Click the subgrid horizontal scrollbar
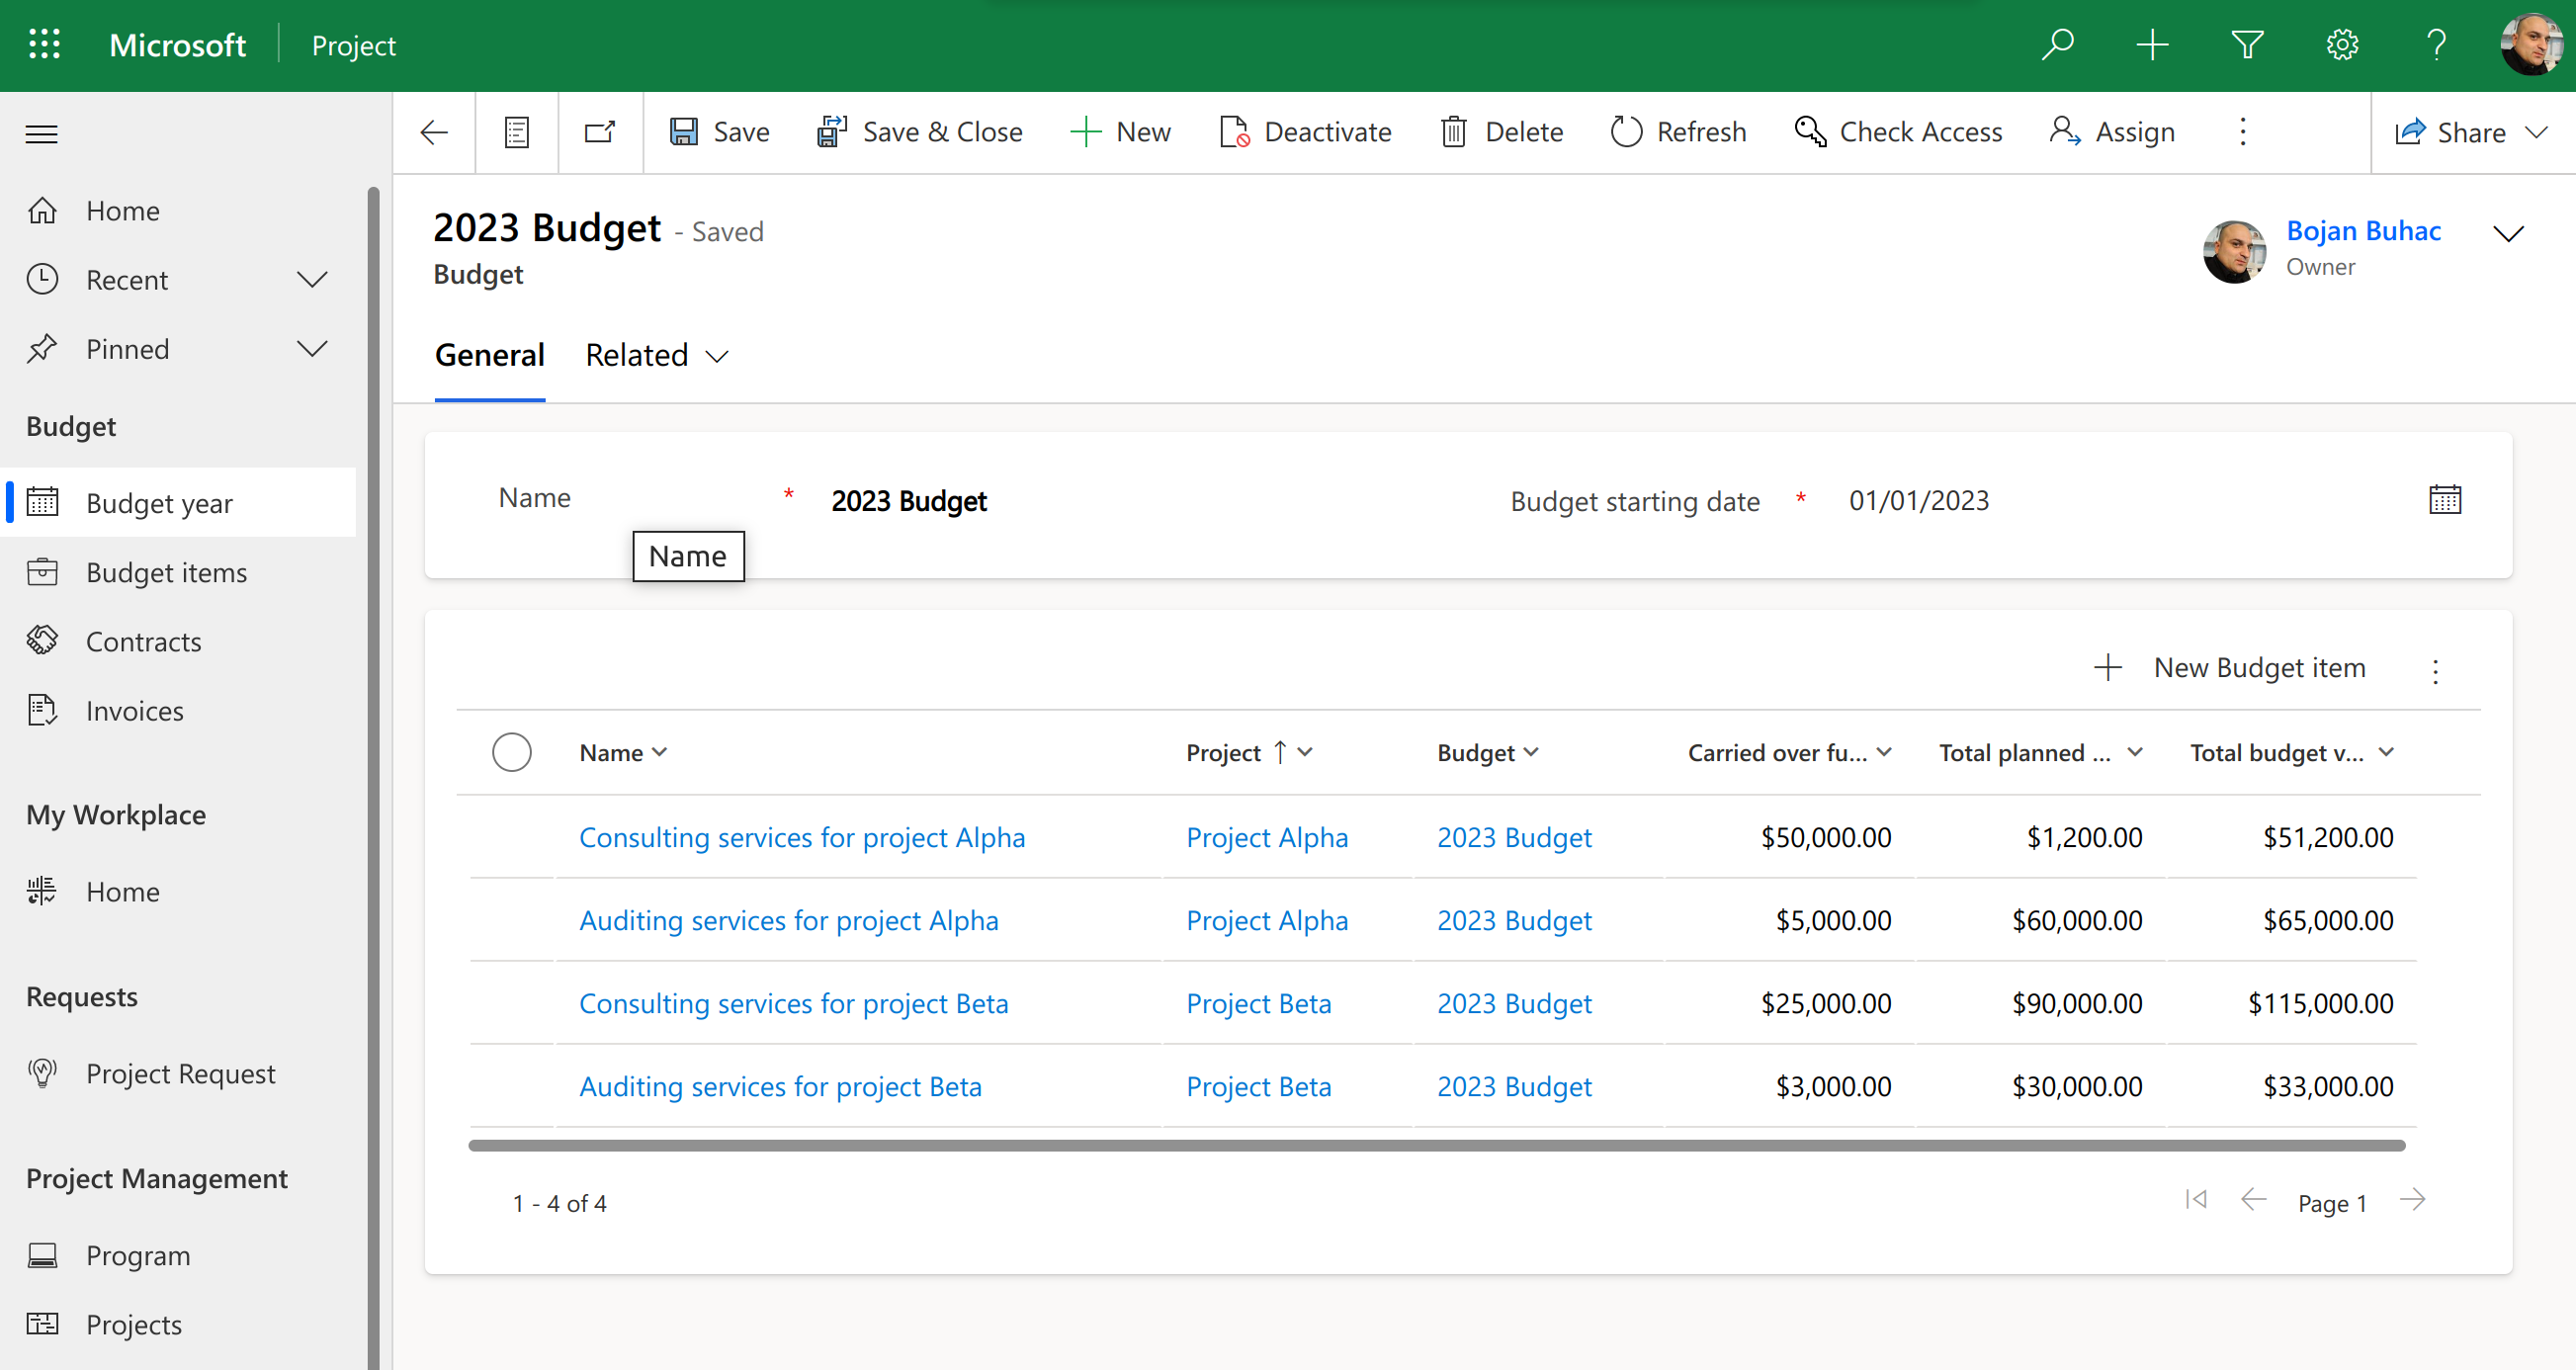Screen dimensions: 2576x1370 coord(1437,1146)
